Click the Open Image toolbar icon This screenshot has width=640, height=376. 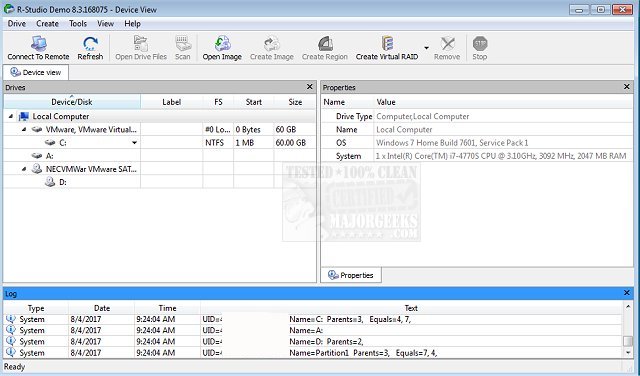pyautogui.click(x=222, y=43)
